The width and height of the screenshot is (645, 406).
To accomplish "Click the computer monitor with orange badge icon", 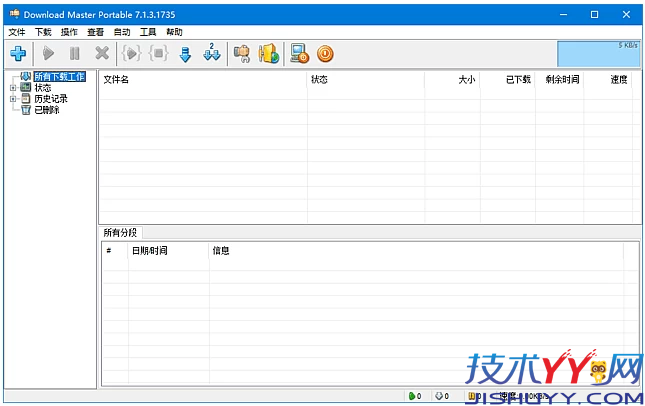I will (299, 53).
